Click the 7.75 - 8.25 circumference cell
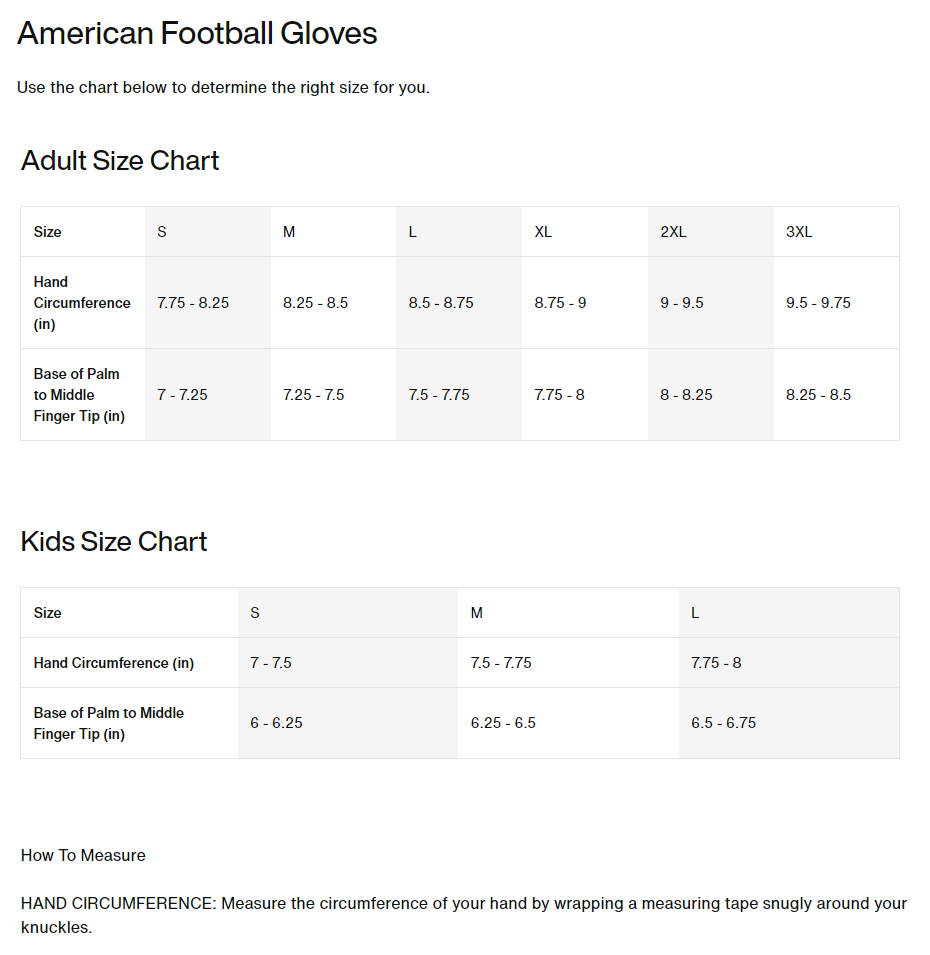Viewport: 930px width, 955px height. (208, 303)
